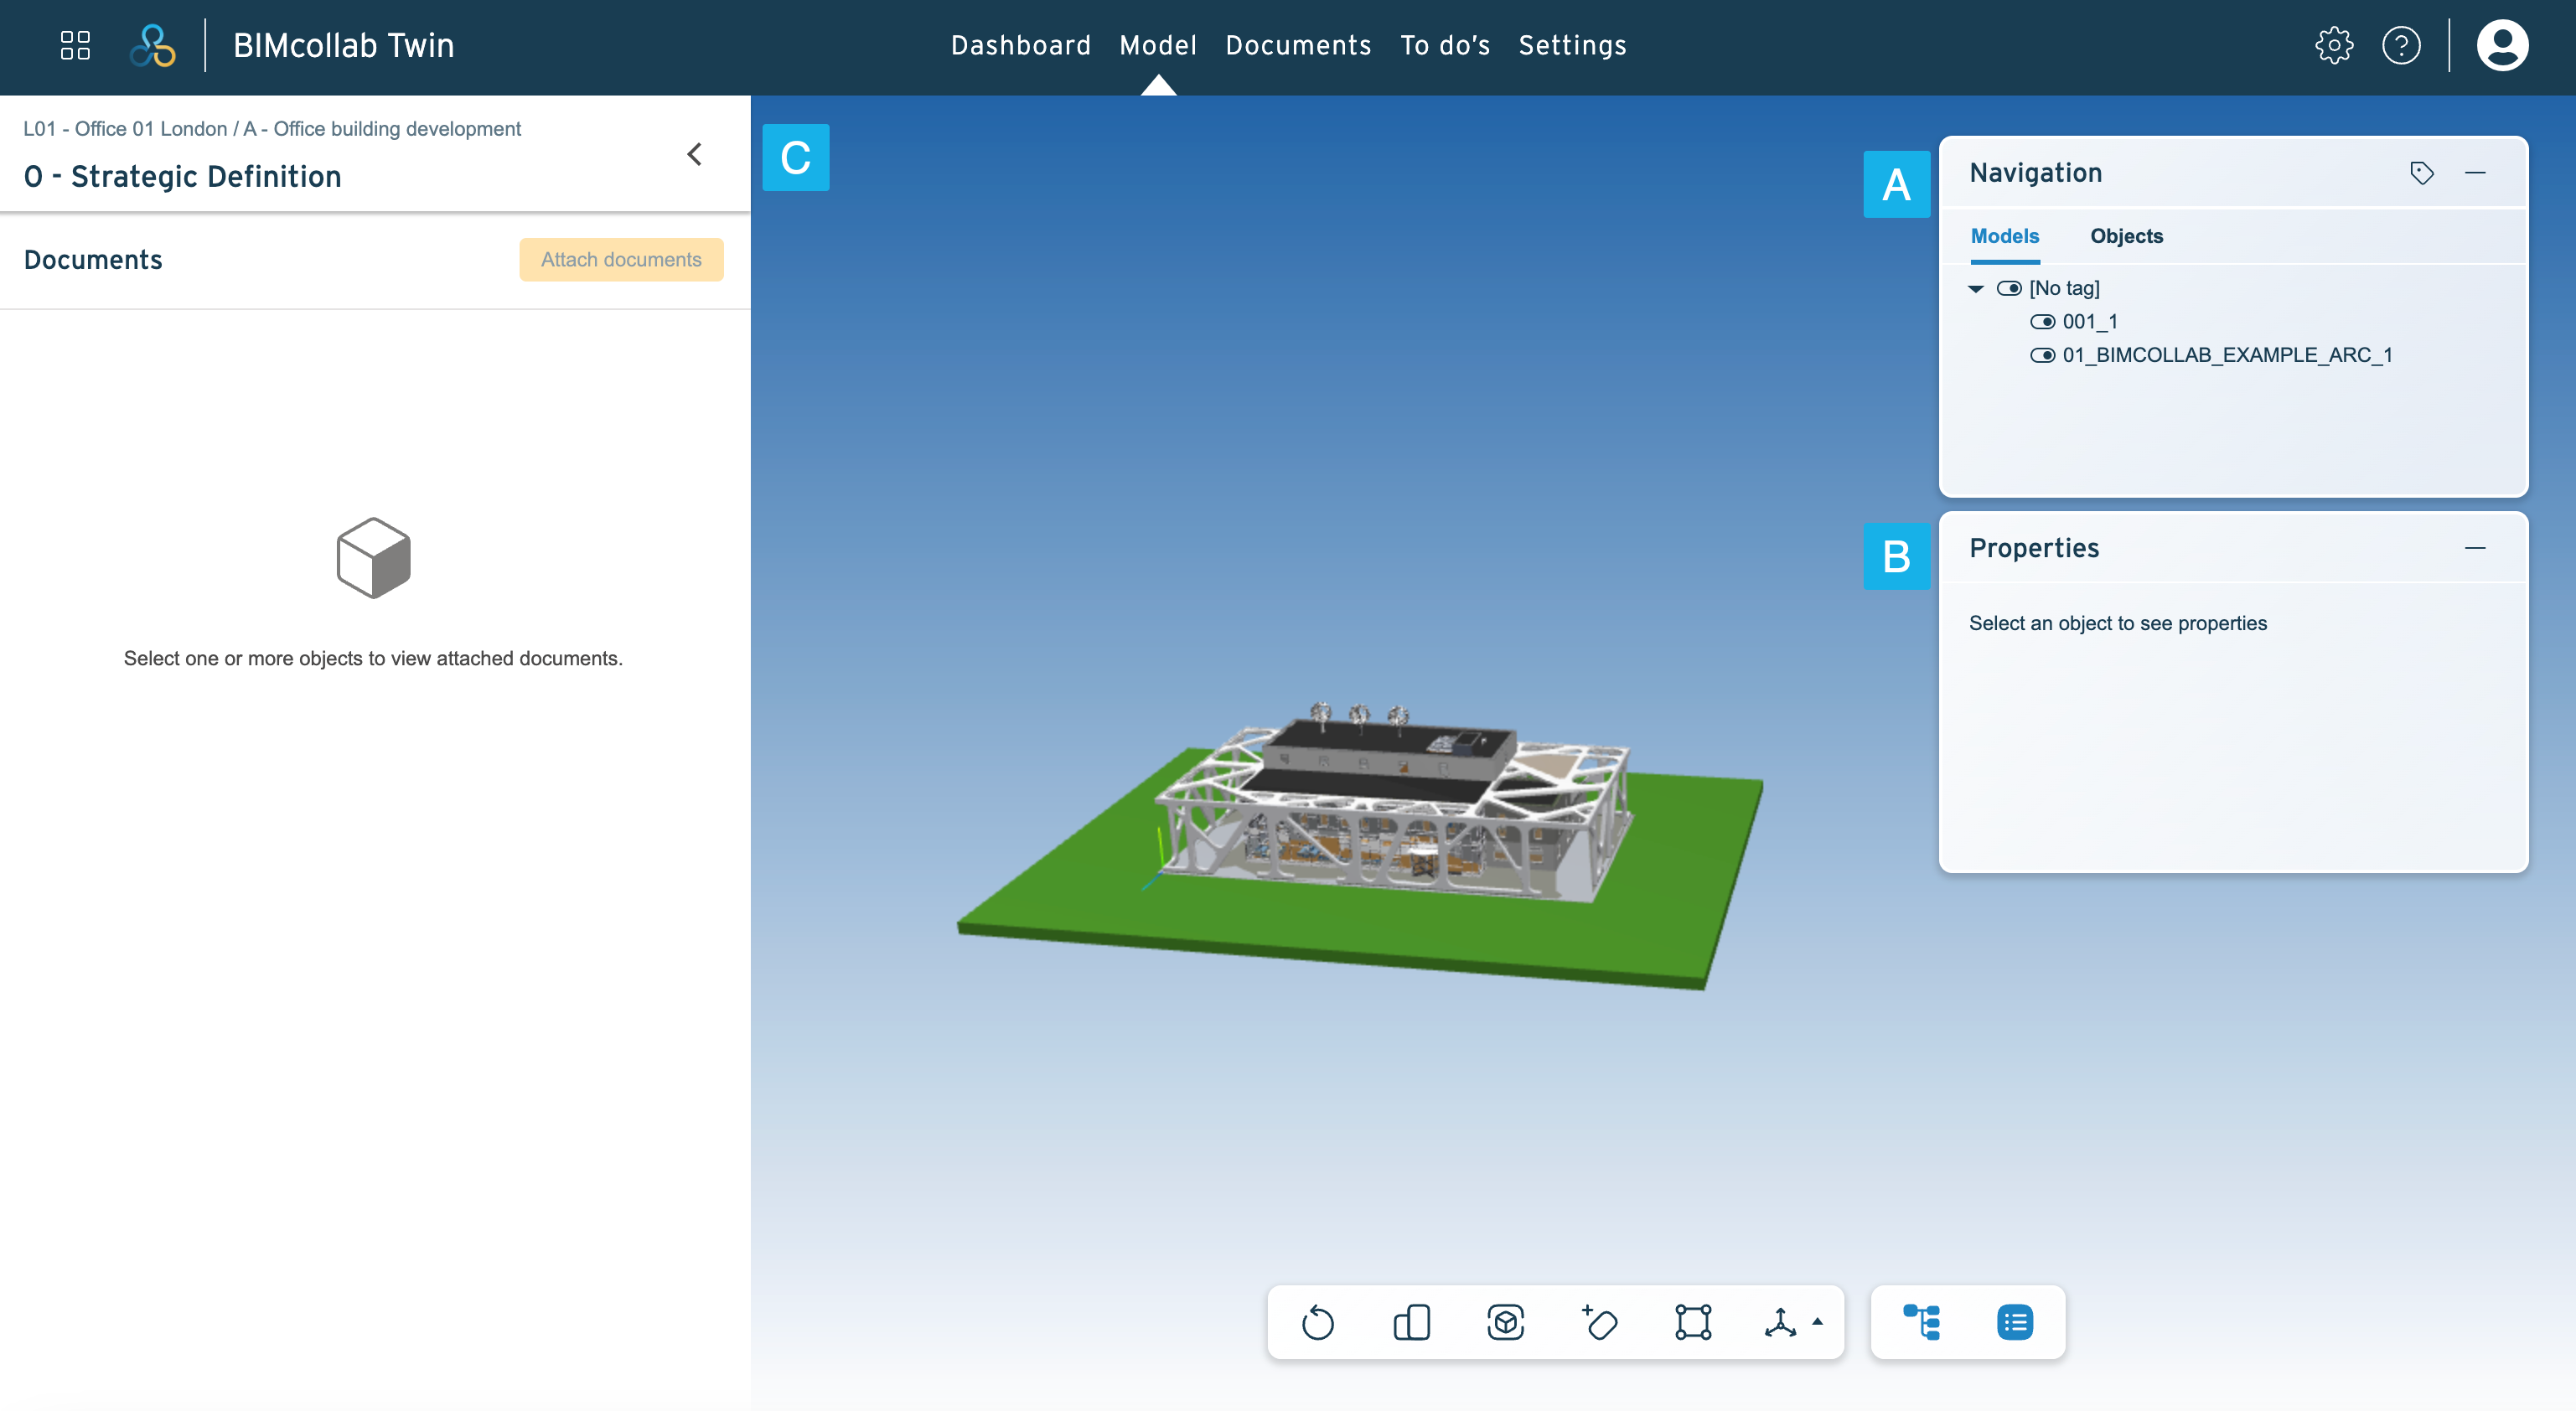
Task: Open the Documents tab in top navigation
Action: pyautogui.click(x=1298, y=45)
